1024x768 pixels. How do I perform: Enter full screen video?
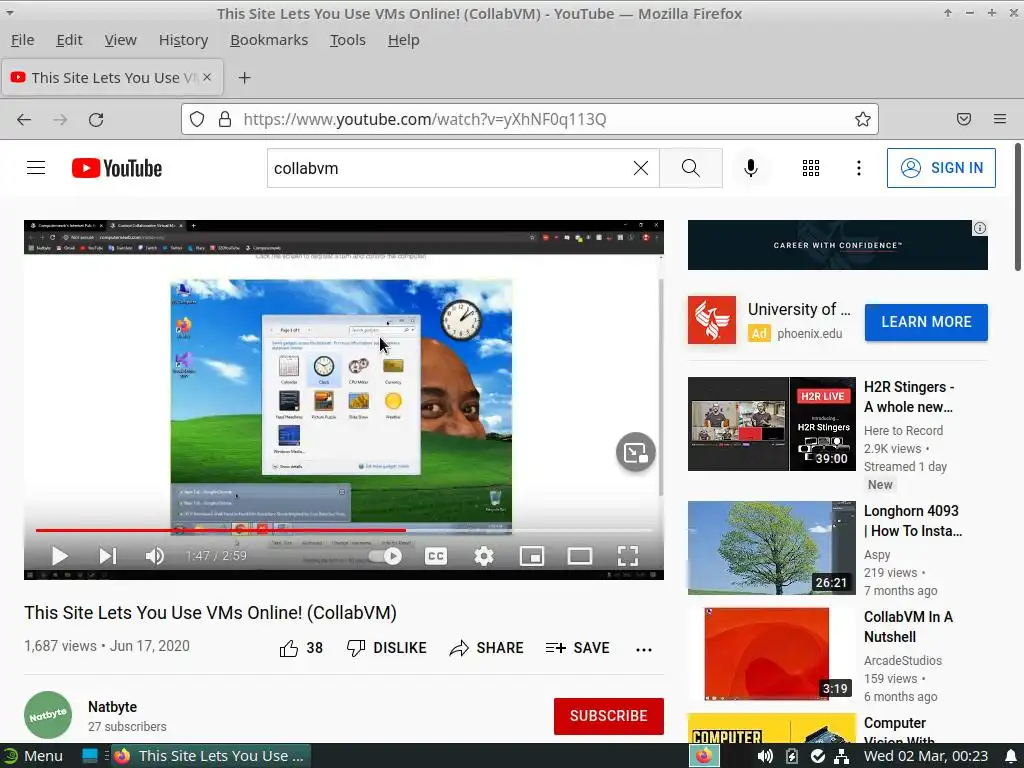(628, 556)
